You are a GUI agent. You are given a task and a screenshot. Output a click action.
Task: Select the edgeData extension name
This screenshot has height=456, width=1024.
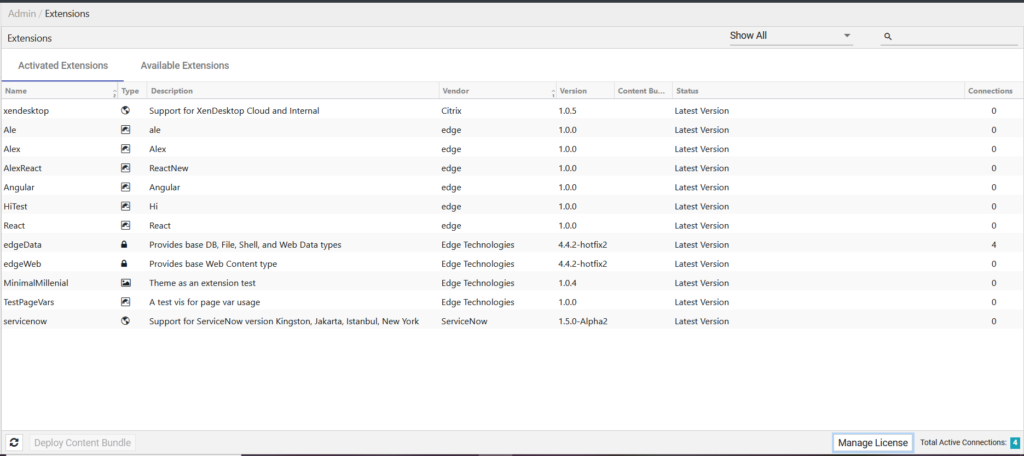(x=23, y=245)
